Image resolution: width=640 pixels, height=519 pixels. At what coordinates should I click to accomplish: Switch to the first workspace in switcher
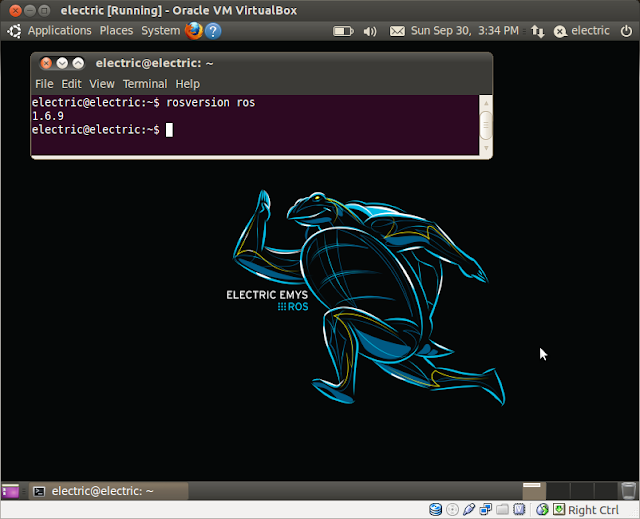(534, 491)
